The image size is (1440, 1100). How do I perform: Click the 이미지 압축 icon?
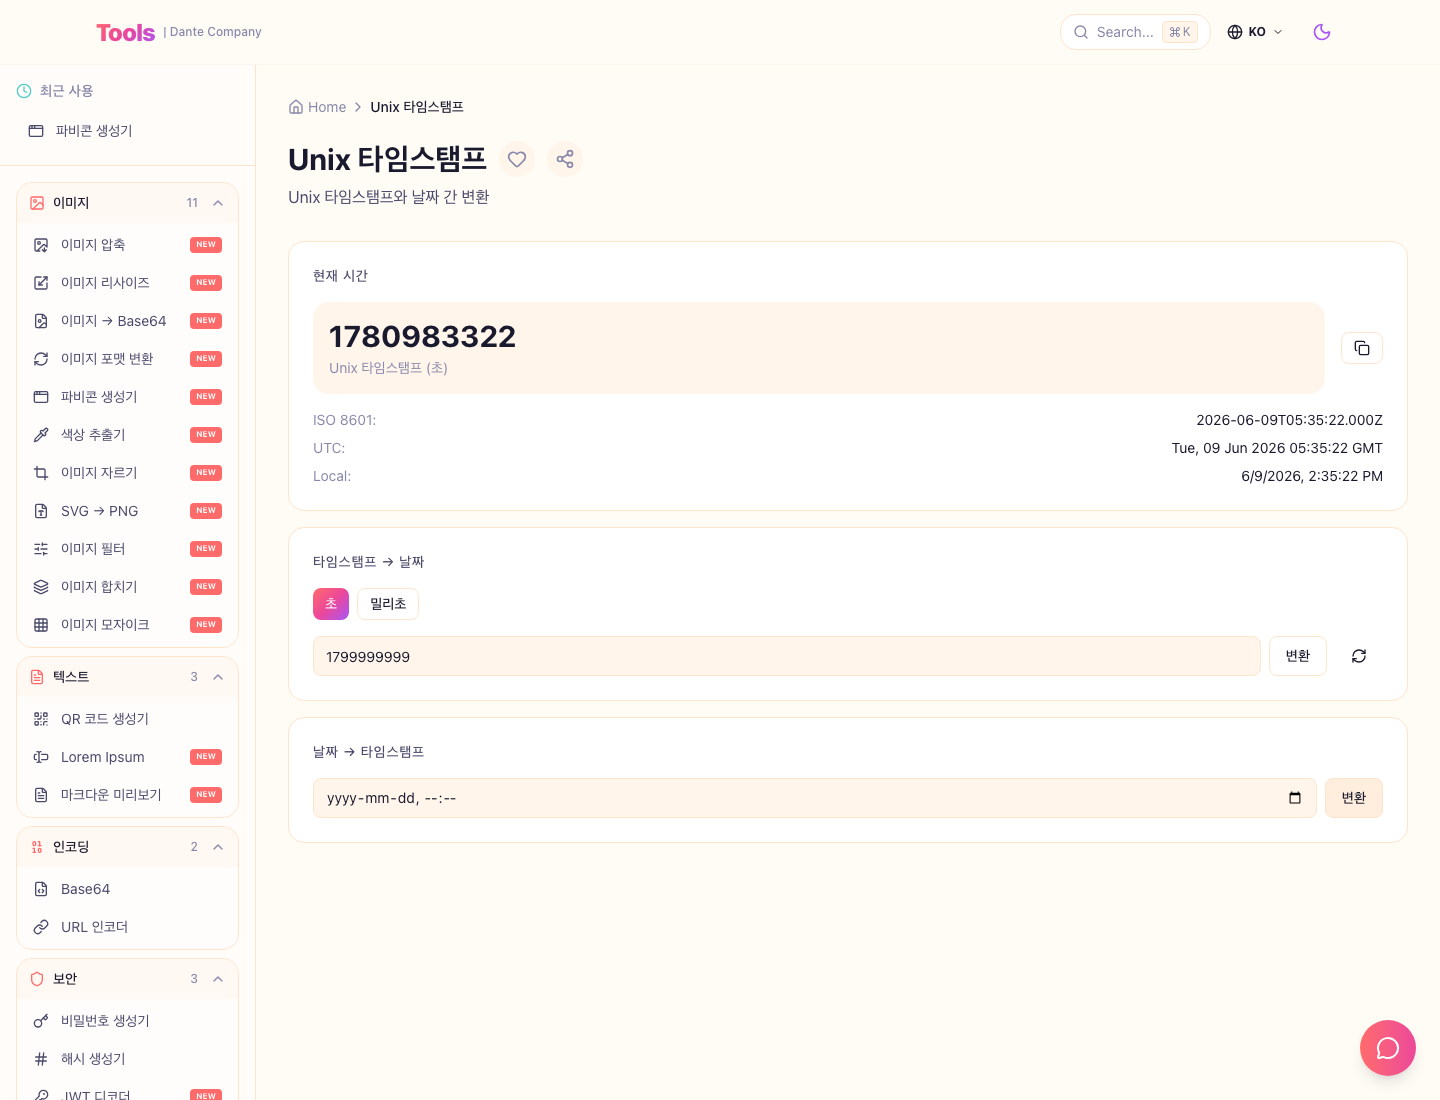41,245
